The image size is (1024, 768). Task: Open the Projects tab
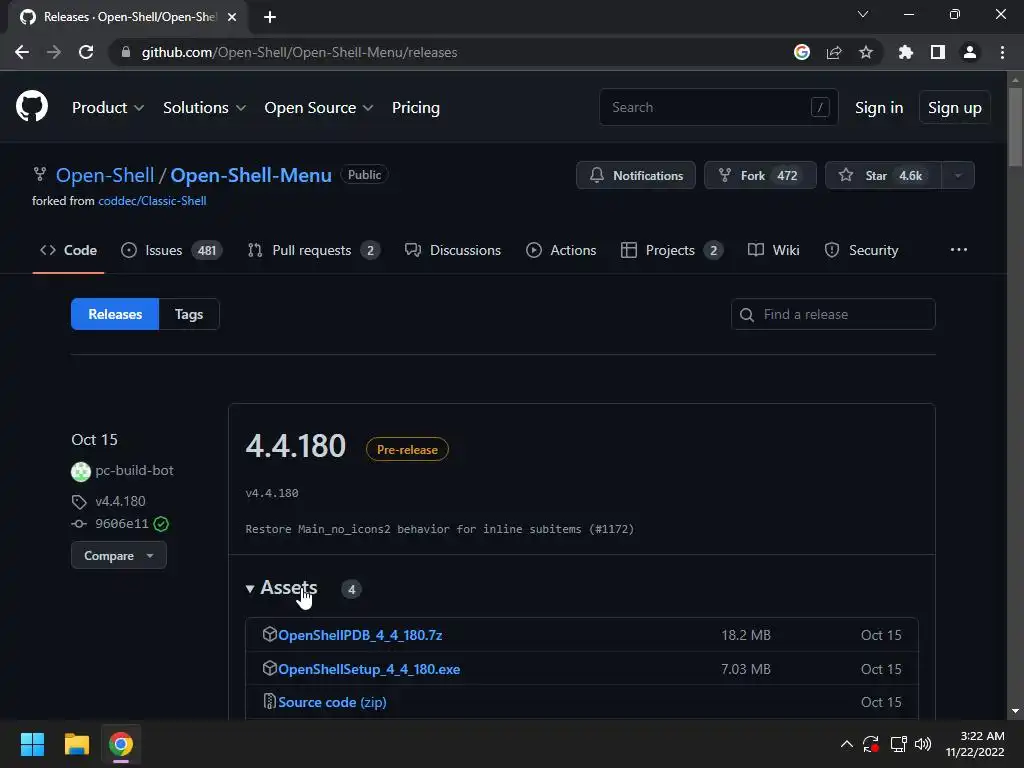coord(672,250)
